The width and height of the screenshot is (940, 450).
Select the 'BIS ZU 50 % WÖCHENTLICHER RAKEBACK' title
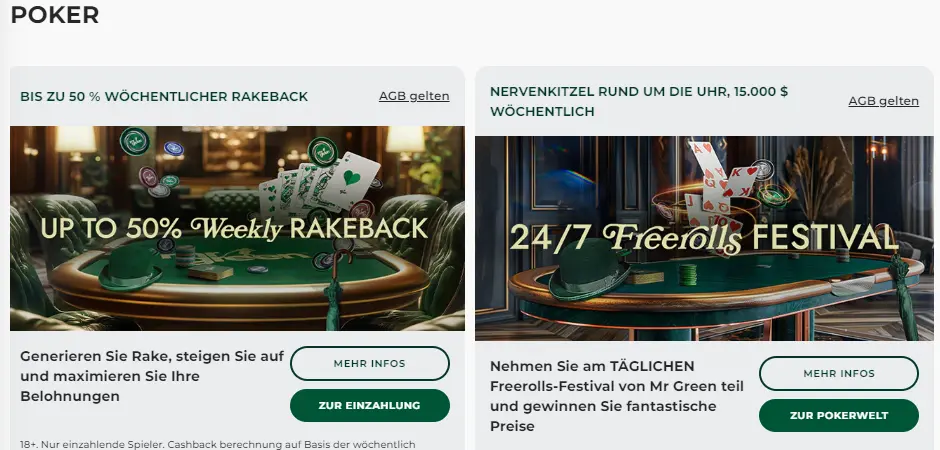(x=164, y=96)
